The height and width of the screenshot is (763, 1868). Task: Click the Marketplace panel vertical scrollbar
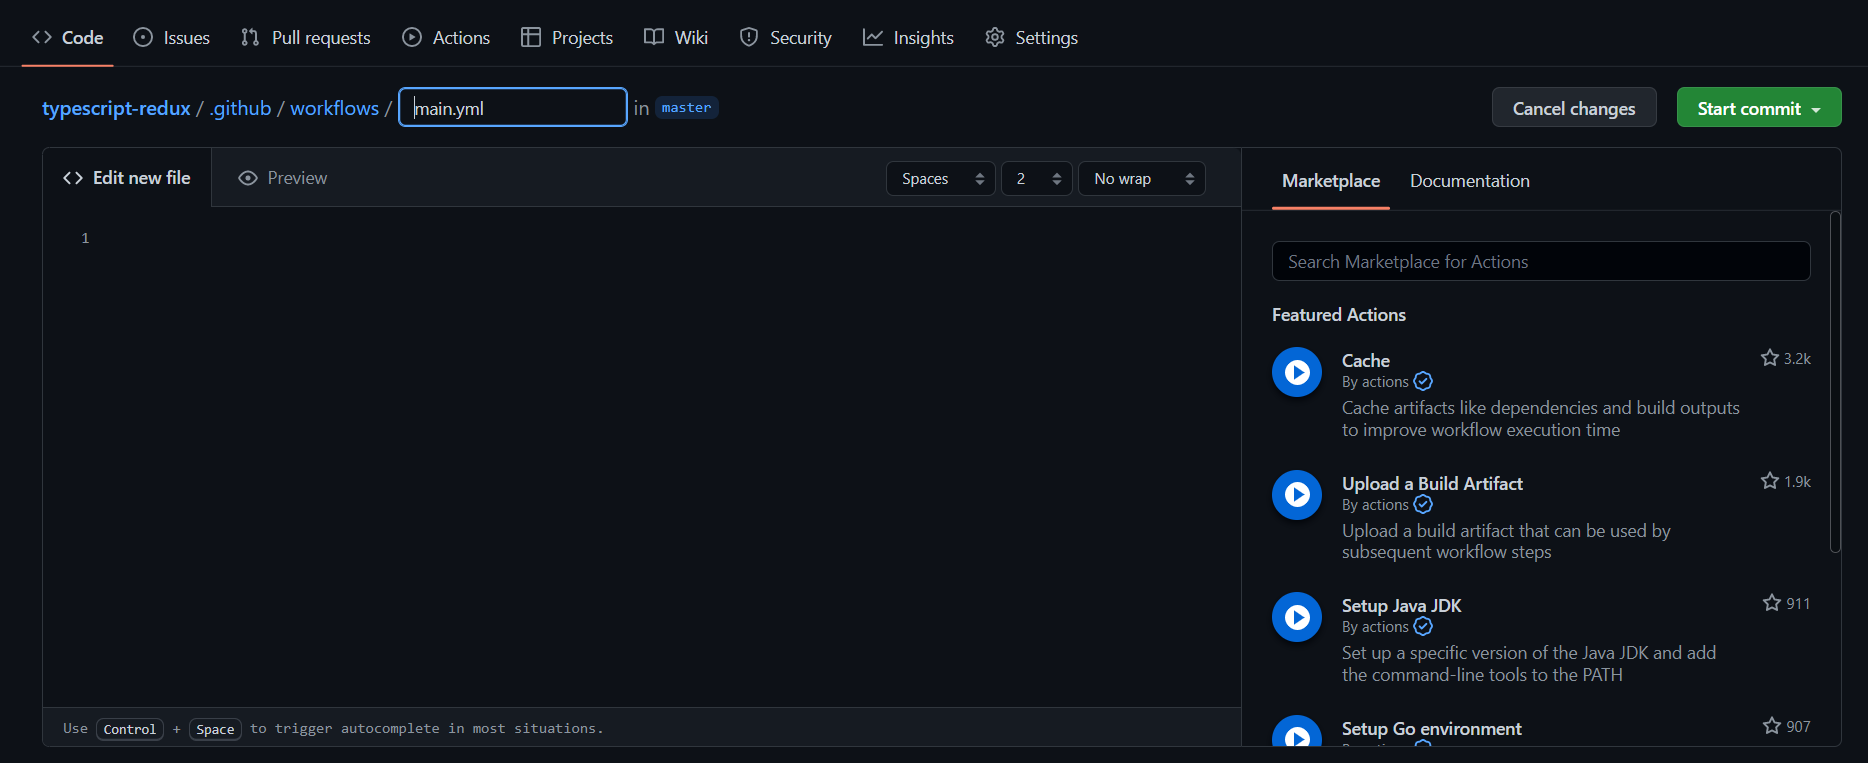[x=1835, y=381]
